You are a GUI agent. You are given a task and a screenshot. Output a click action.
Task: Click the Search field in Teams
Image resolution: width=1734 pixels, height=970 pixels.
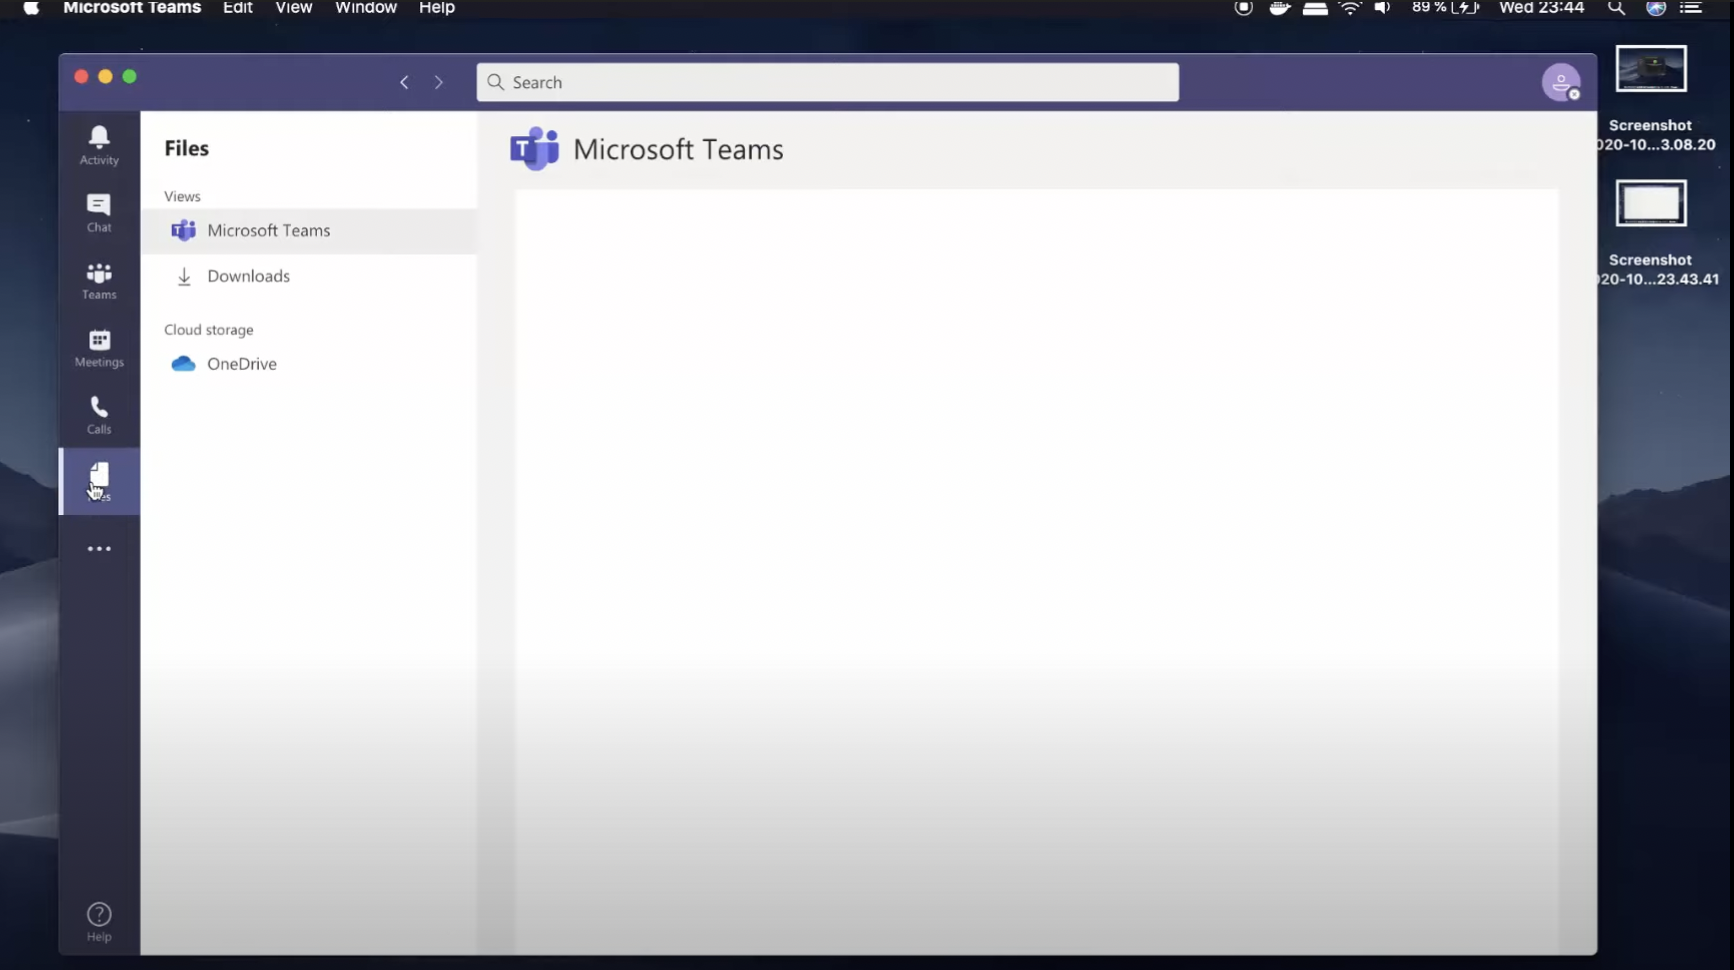827,82
